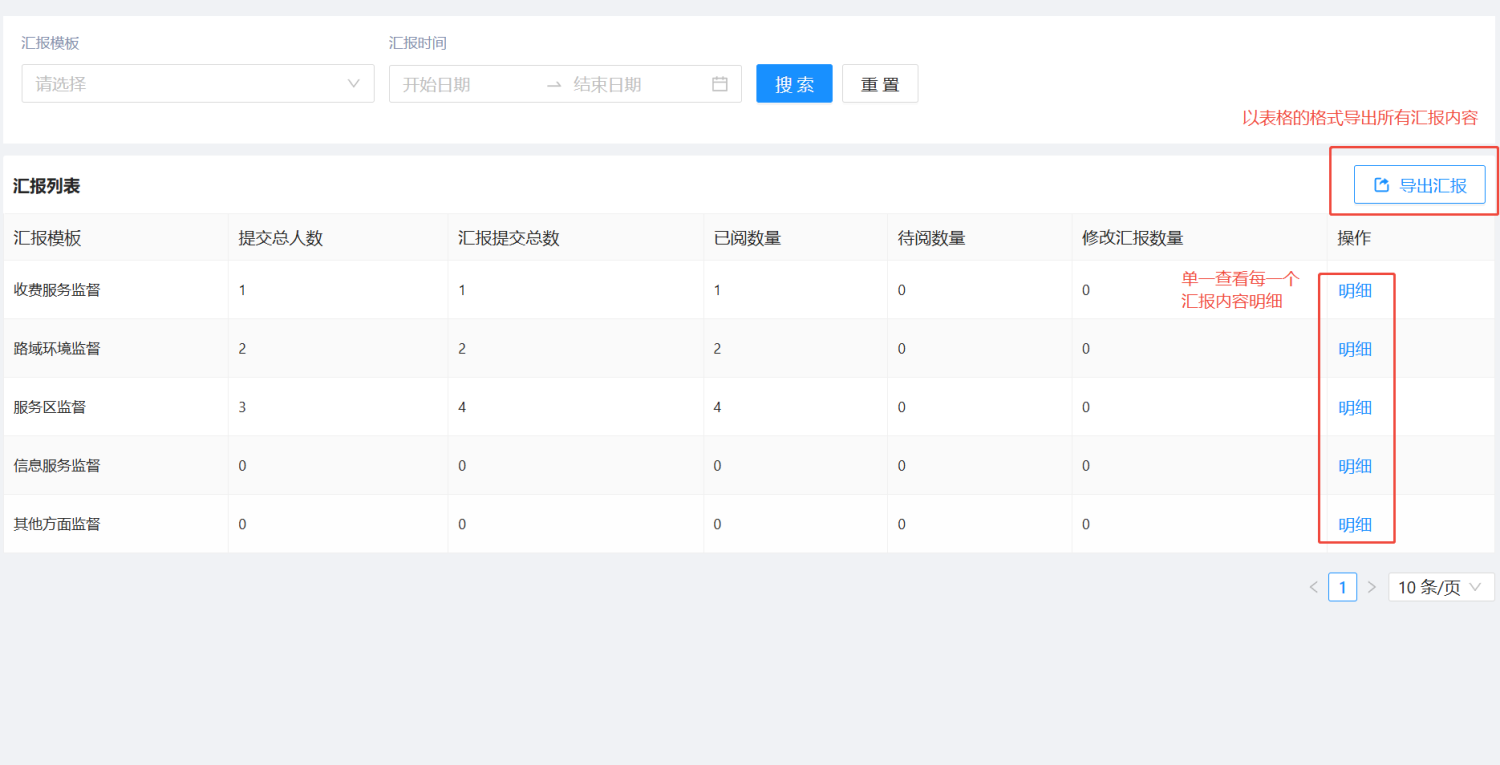Click the calendar icon in date range field
This screenshot has width=1500, height=765.
719,84
